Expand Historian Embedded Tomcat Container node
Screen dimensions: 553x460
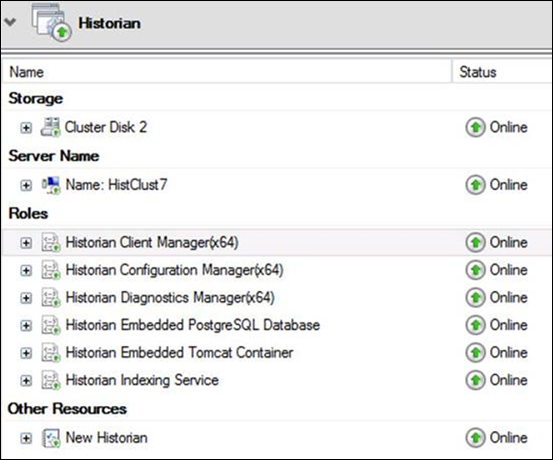tap(26, 353)
